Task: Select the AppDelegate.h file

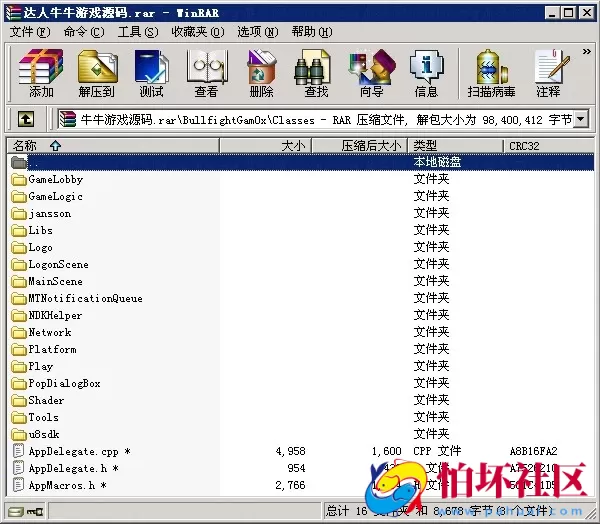Action: [65, 468]
